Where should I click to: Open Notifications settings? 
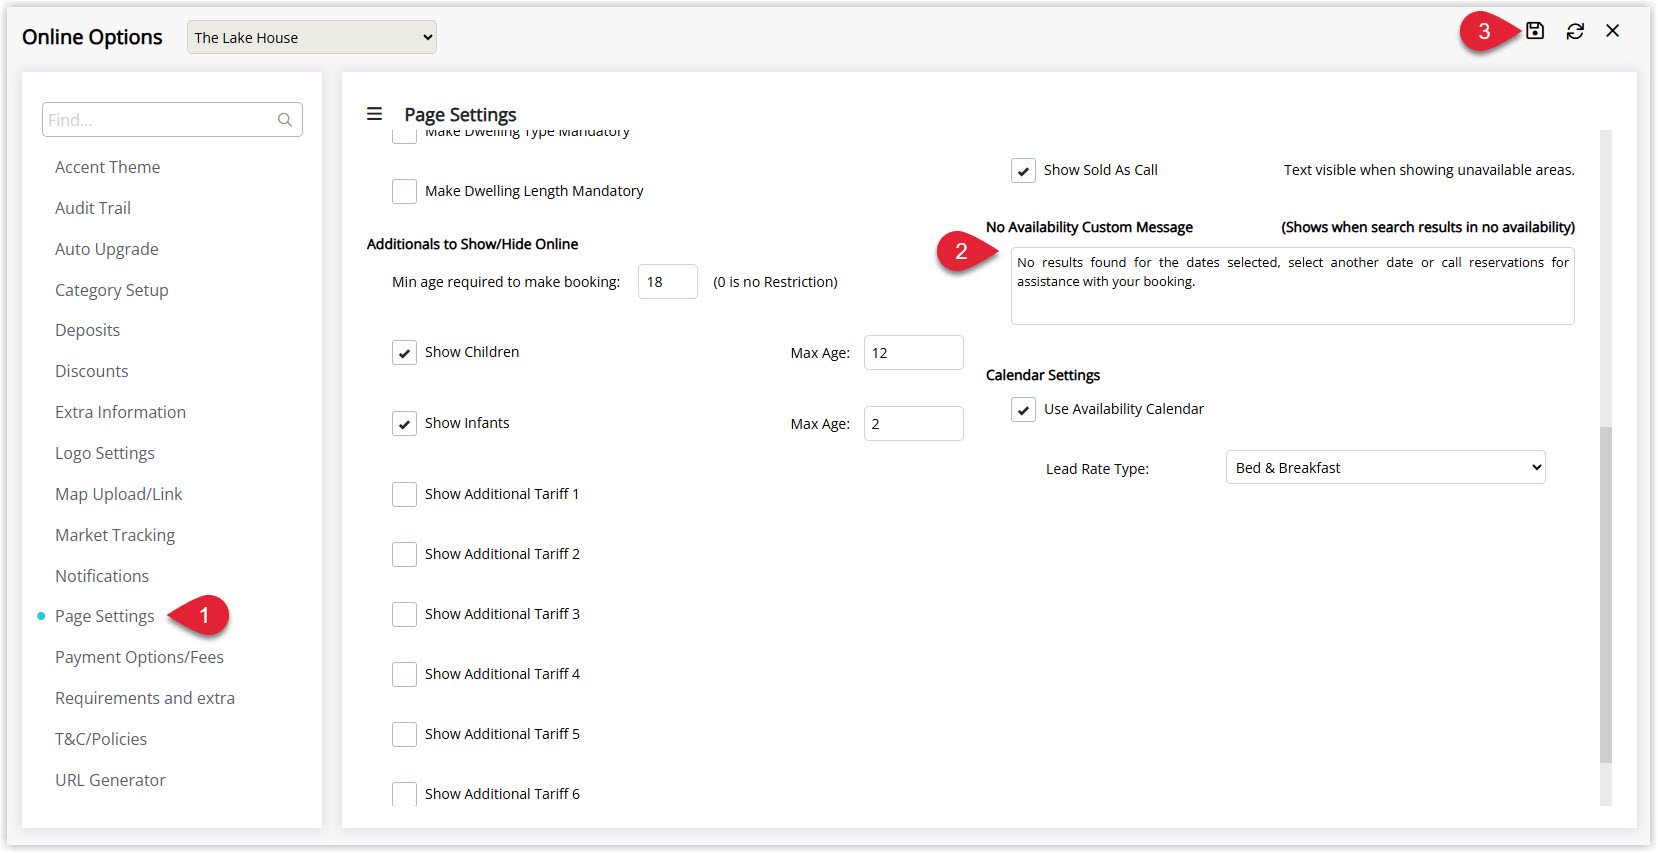[x=102, y=576]
